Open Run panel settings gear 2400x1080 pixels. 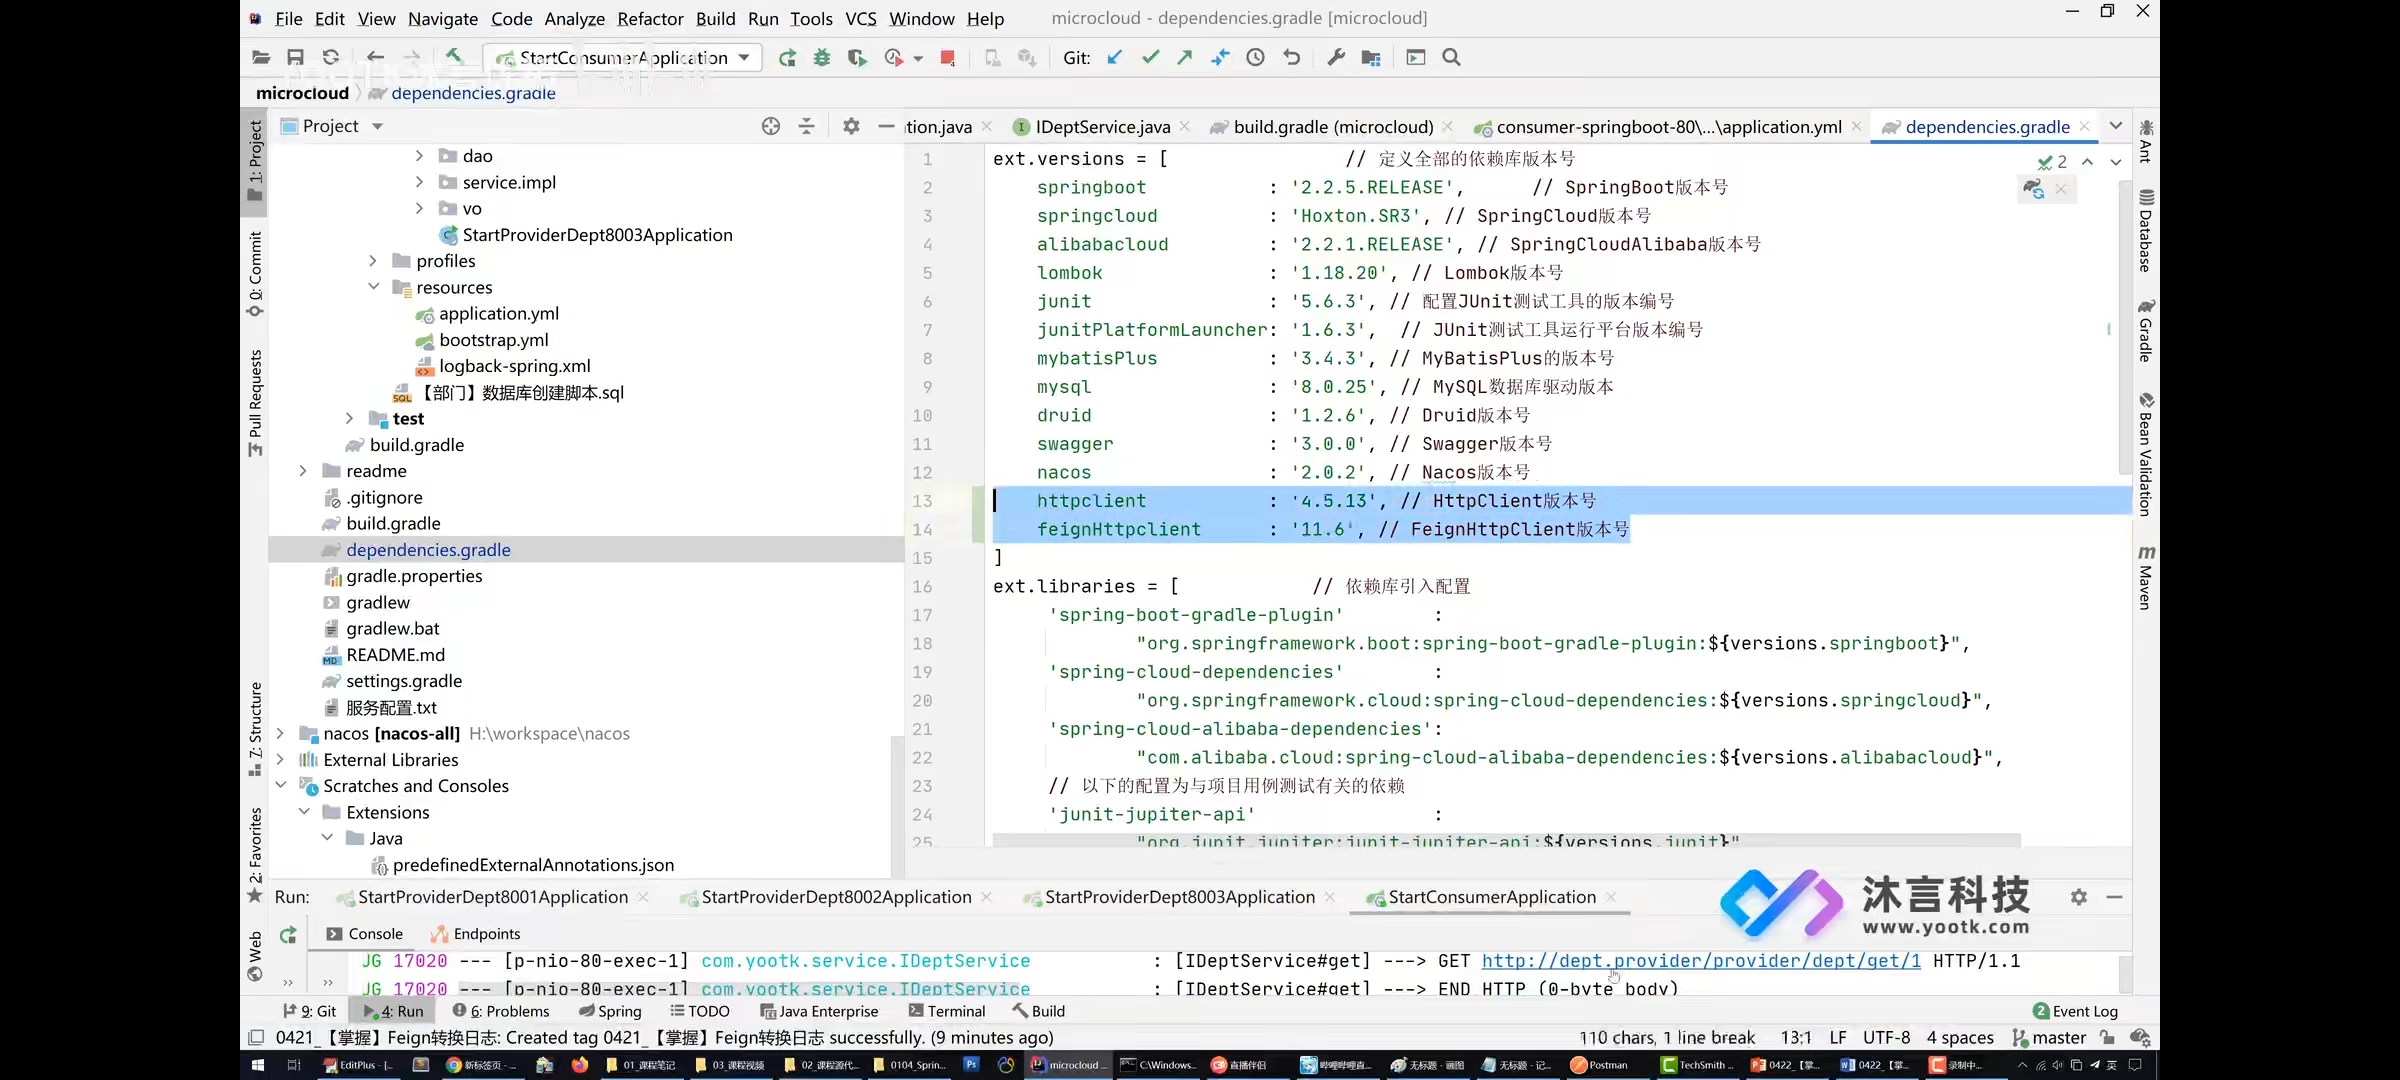tap(2079, 897)
